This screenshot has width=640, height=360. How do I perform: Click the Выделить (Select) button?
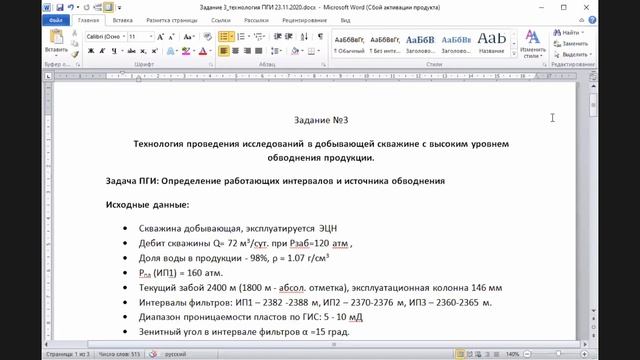[573, 54]
